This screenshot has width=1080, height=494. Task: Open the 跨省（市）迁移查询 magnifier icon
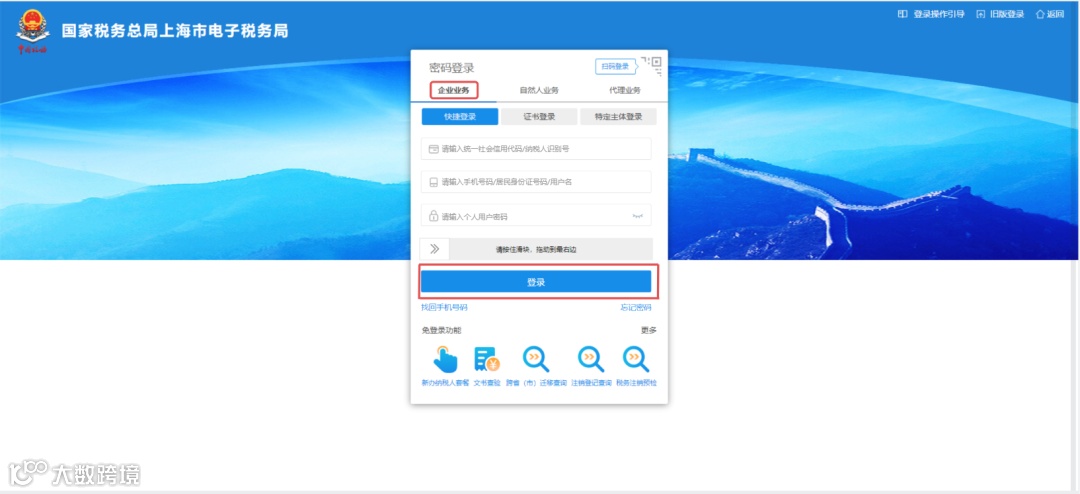[x=535, y=359]
